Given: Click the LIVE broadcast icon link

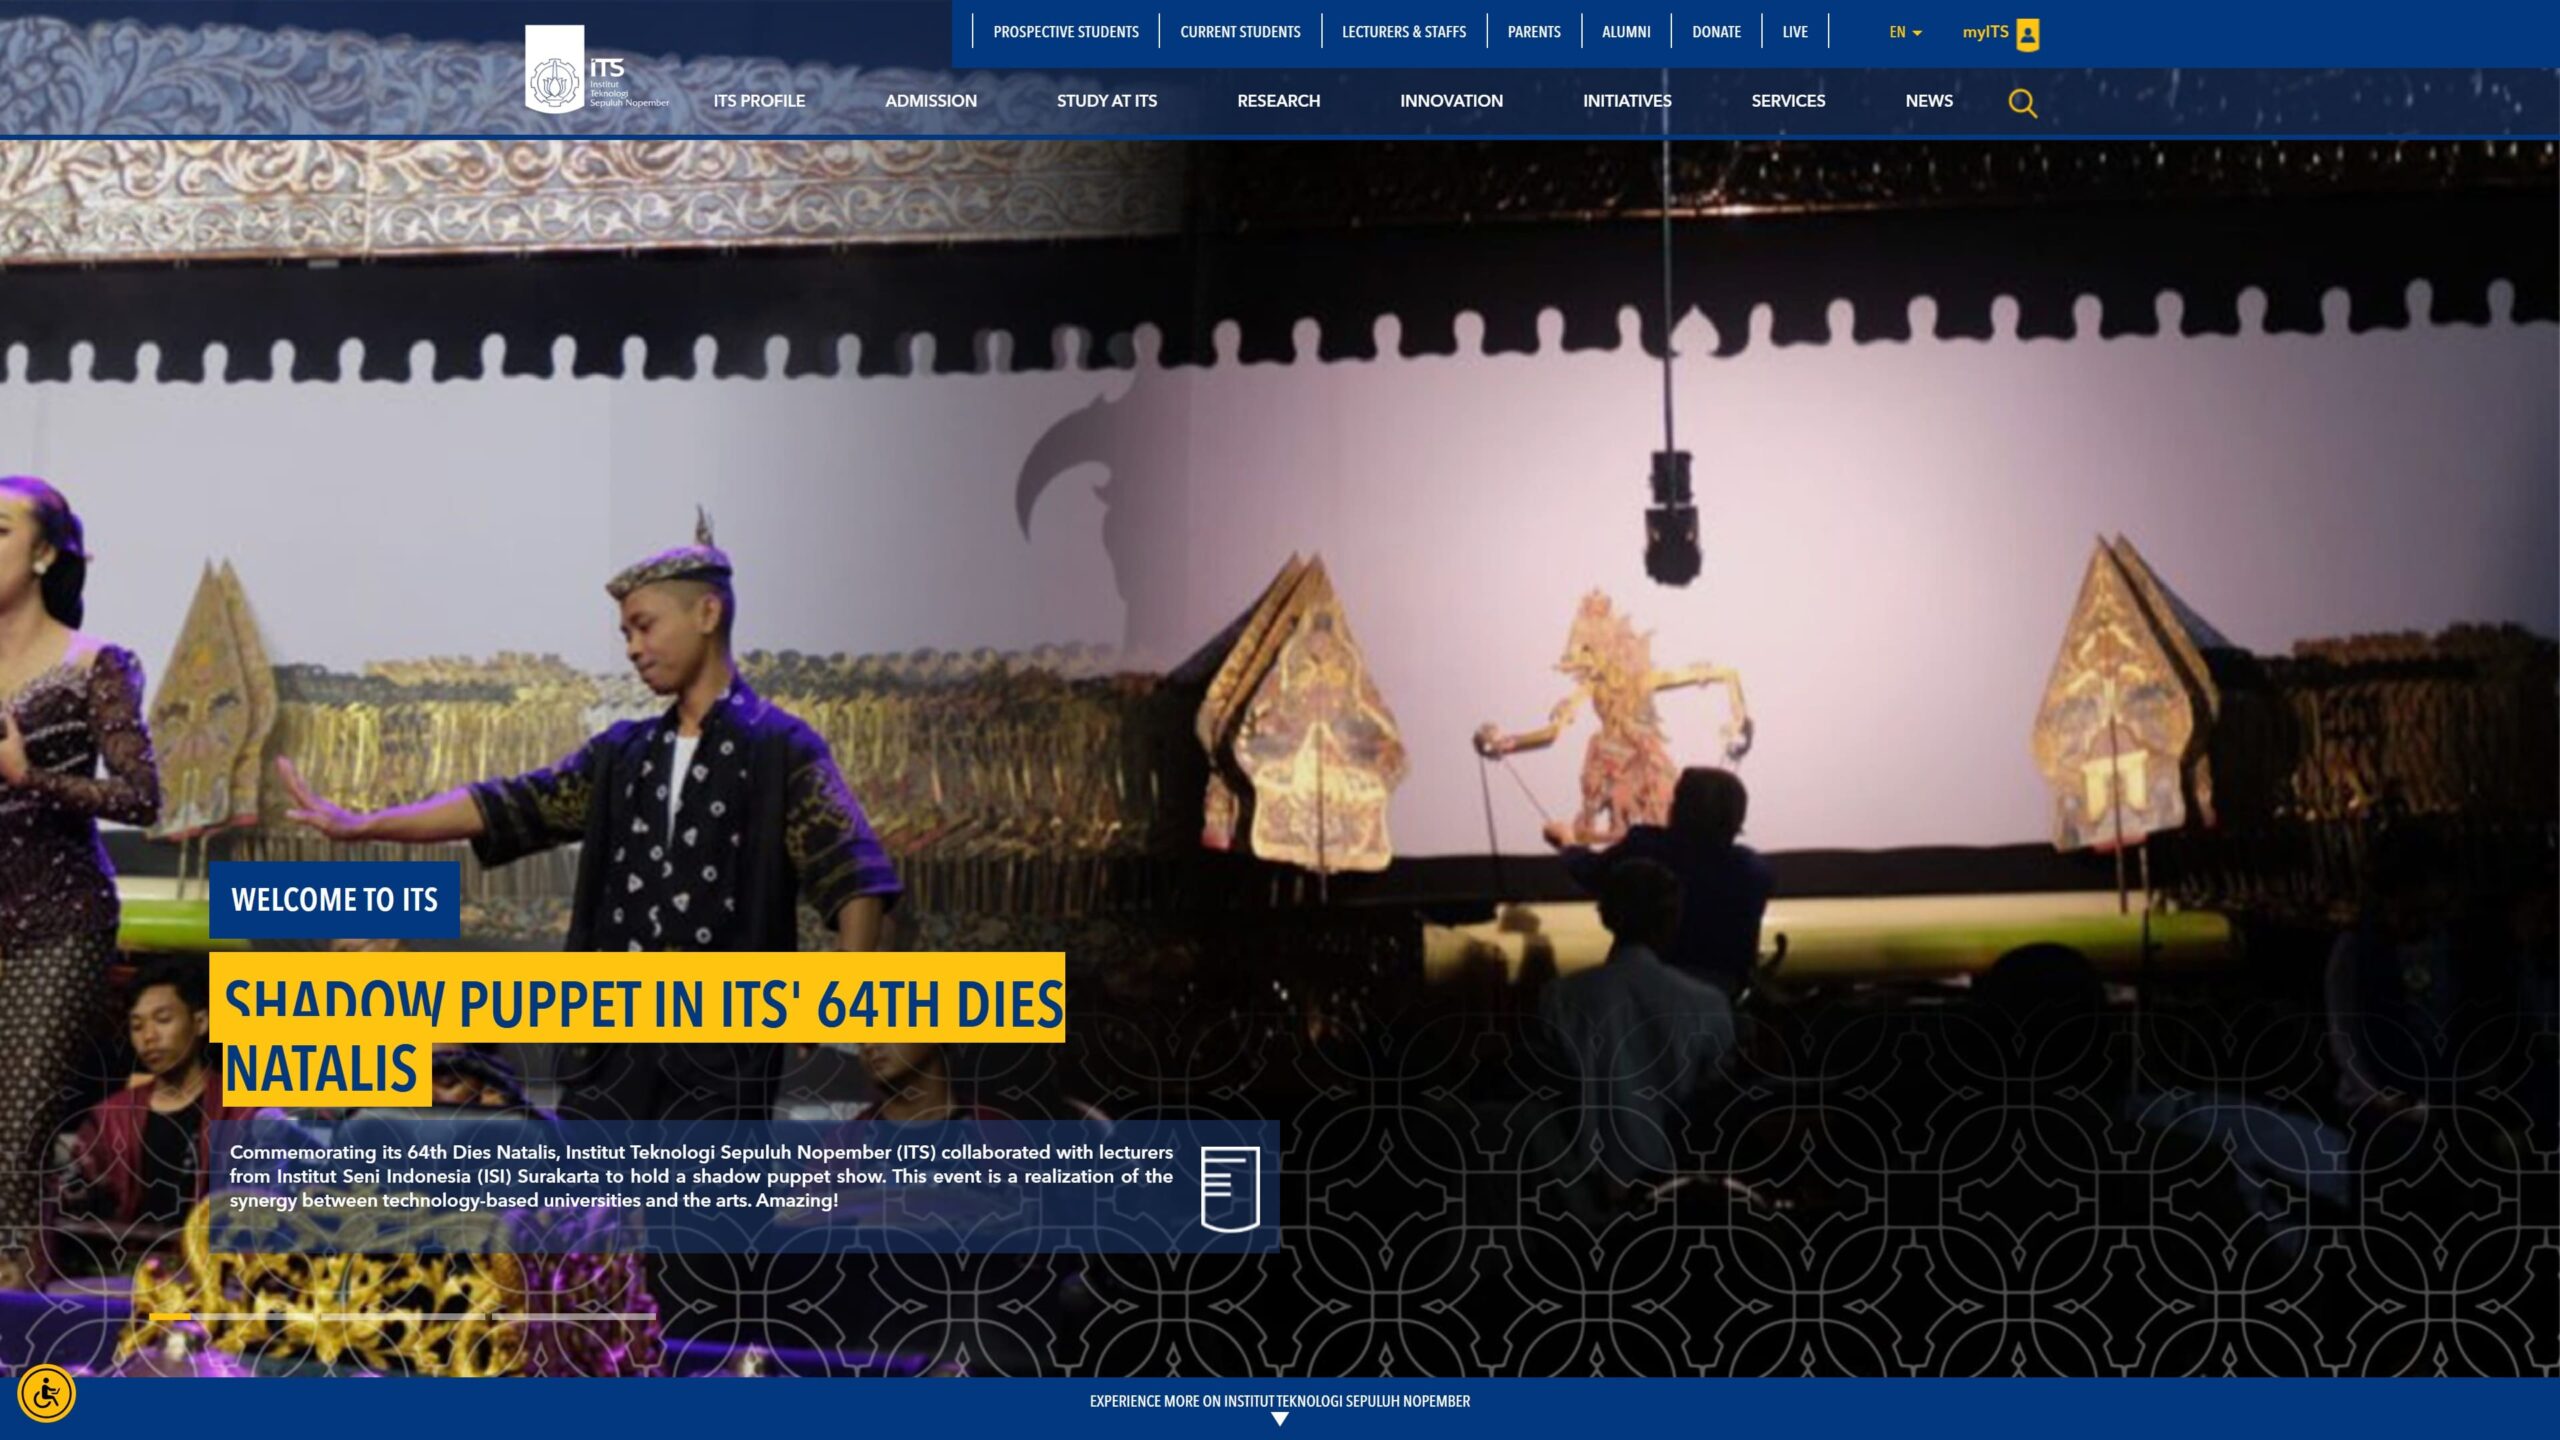Looking at the screenshot, I should point(1793,30).
